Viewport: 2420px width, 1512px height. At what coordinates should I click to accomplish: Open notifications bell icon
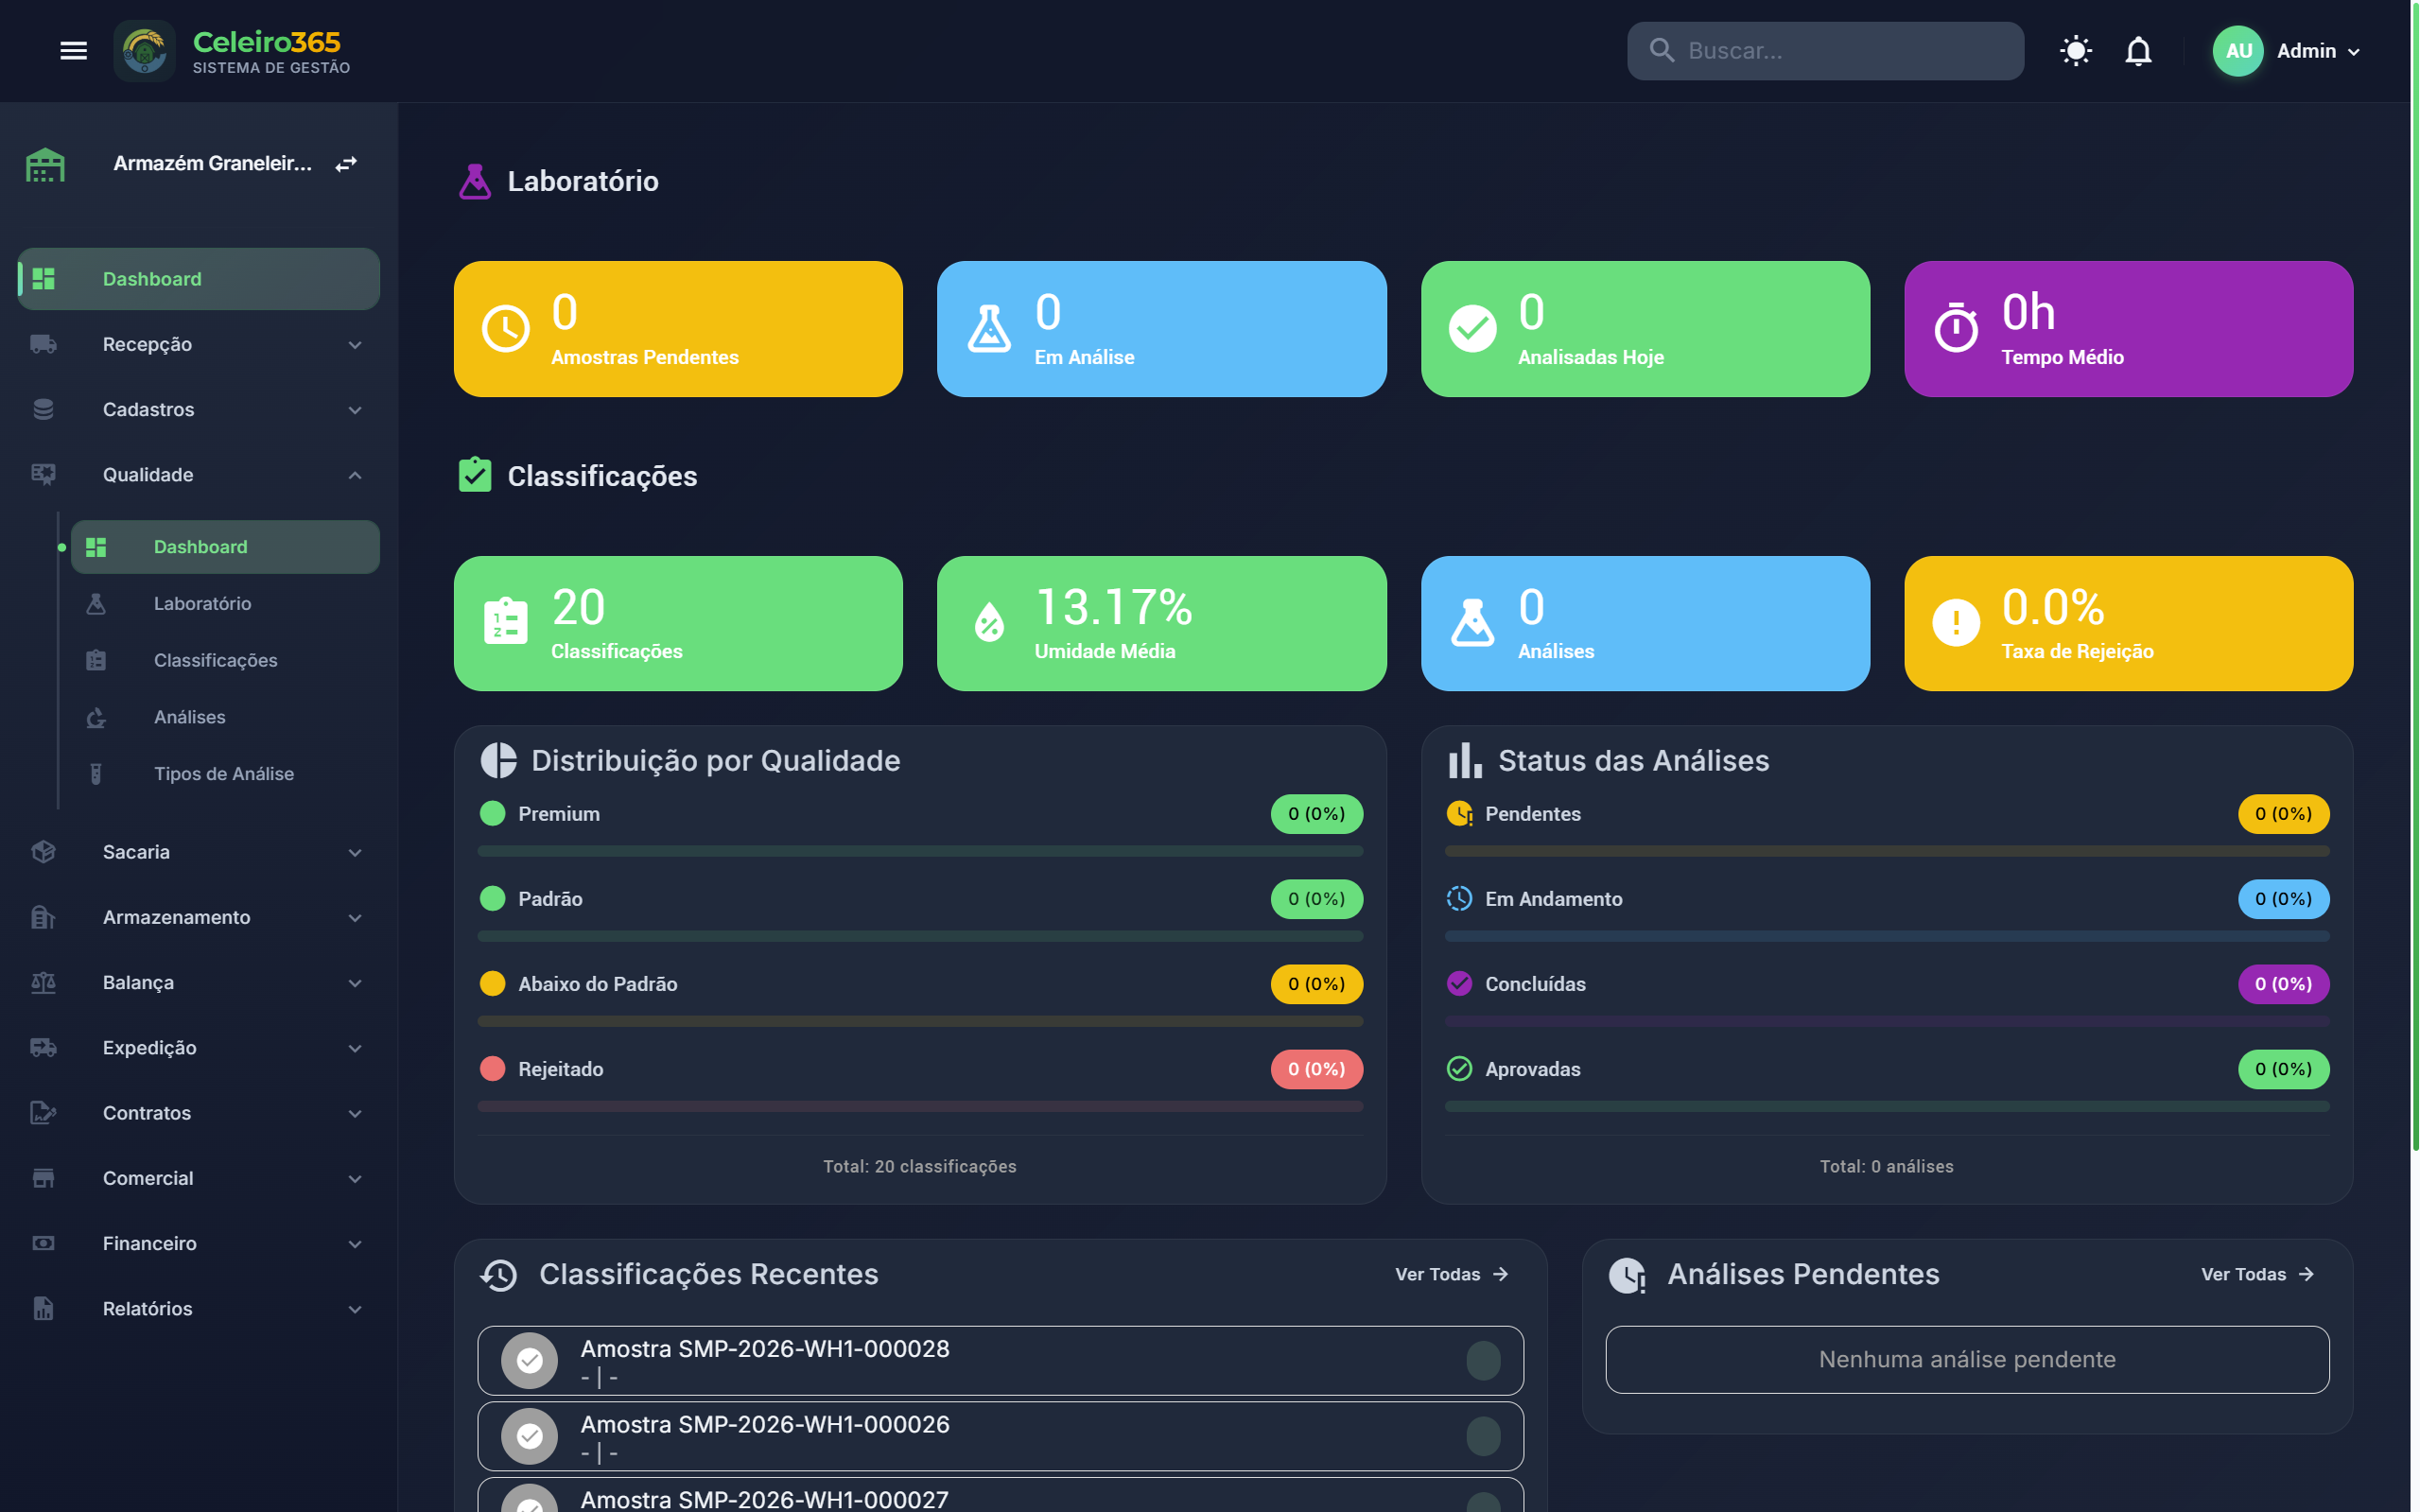2137,51
